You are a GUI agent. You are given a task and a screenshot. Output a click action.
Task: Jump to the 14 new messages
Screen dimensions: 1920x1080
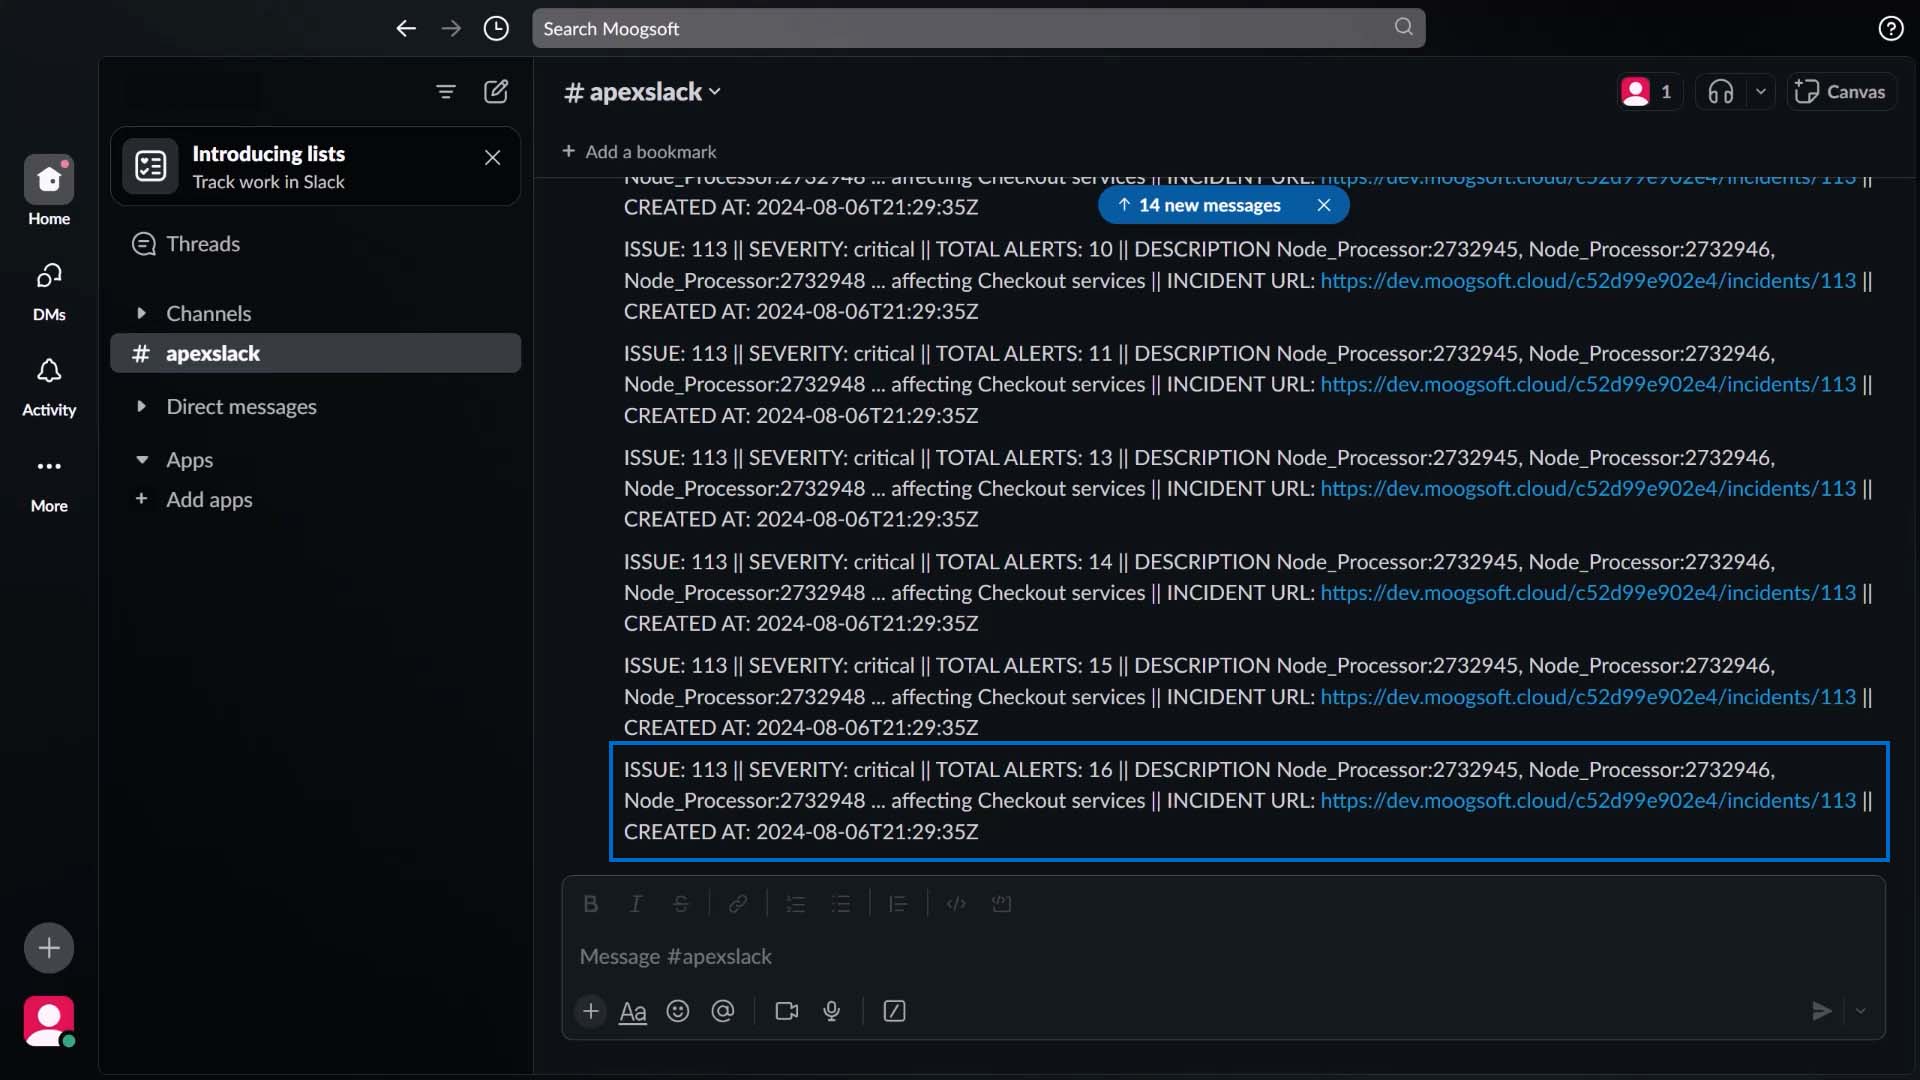(1199, 205)
